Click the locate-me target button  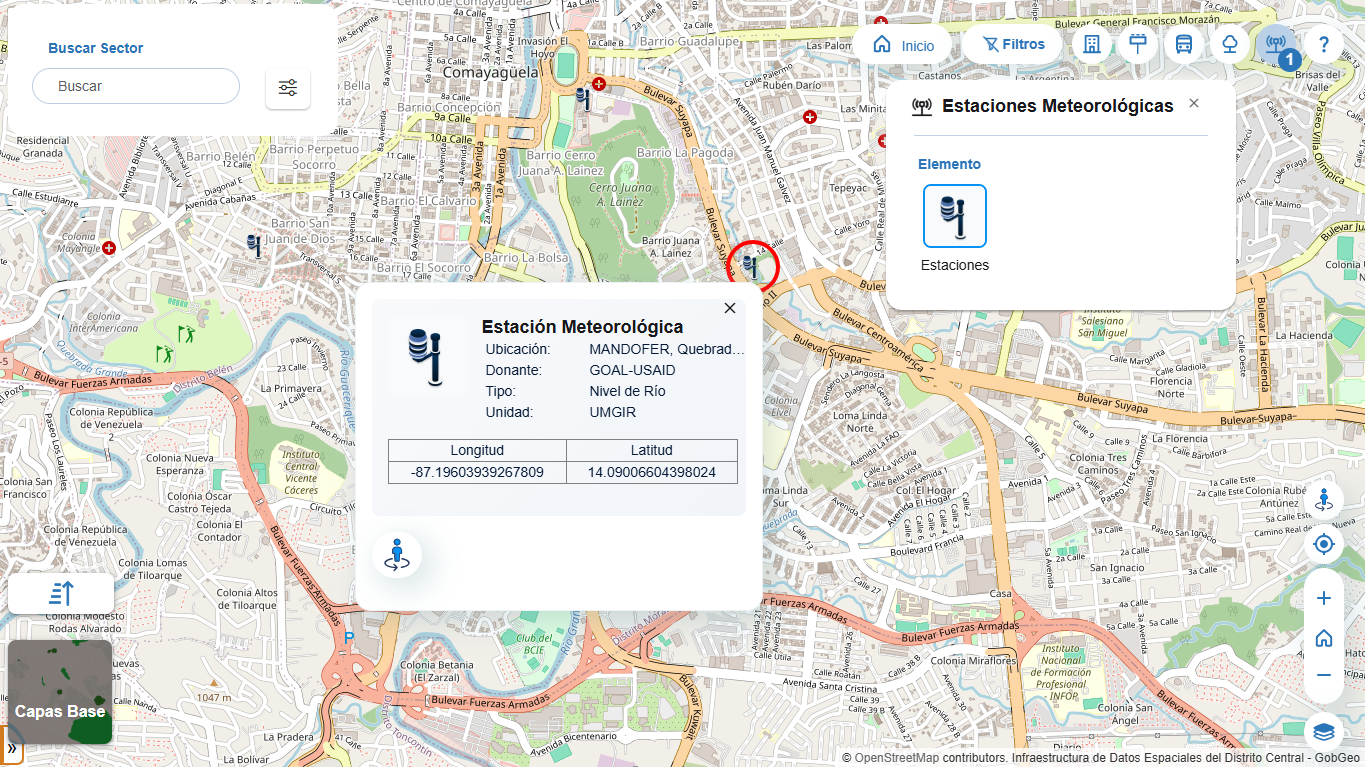pyautogui.click(x=1324, y=544)
